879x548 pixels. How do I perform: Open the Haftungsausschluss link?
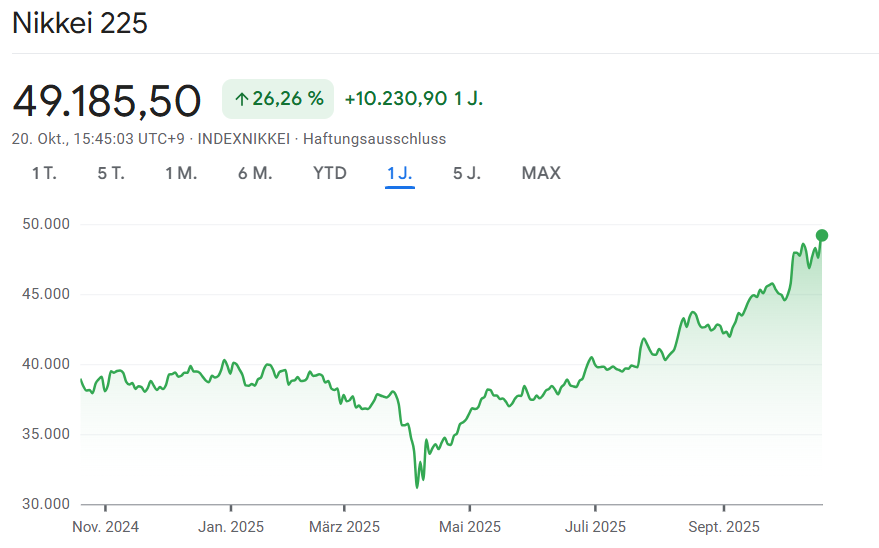(x=374, y=139)
